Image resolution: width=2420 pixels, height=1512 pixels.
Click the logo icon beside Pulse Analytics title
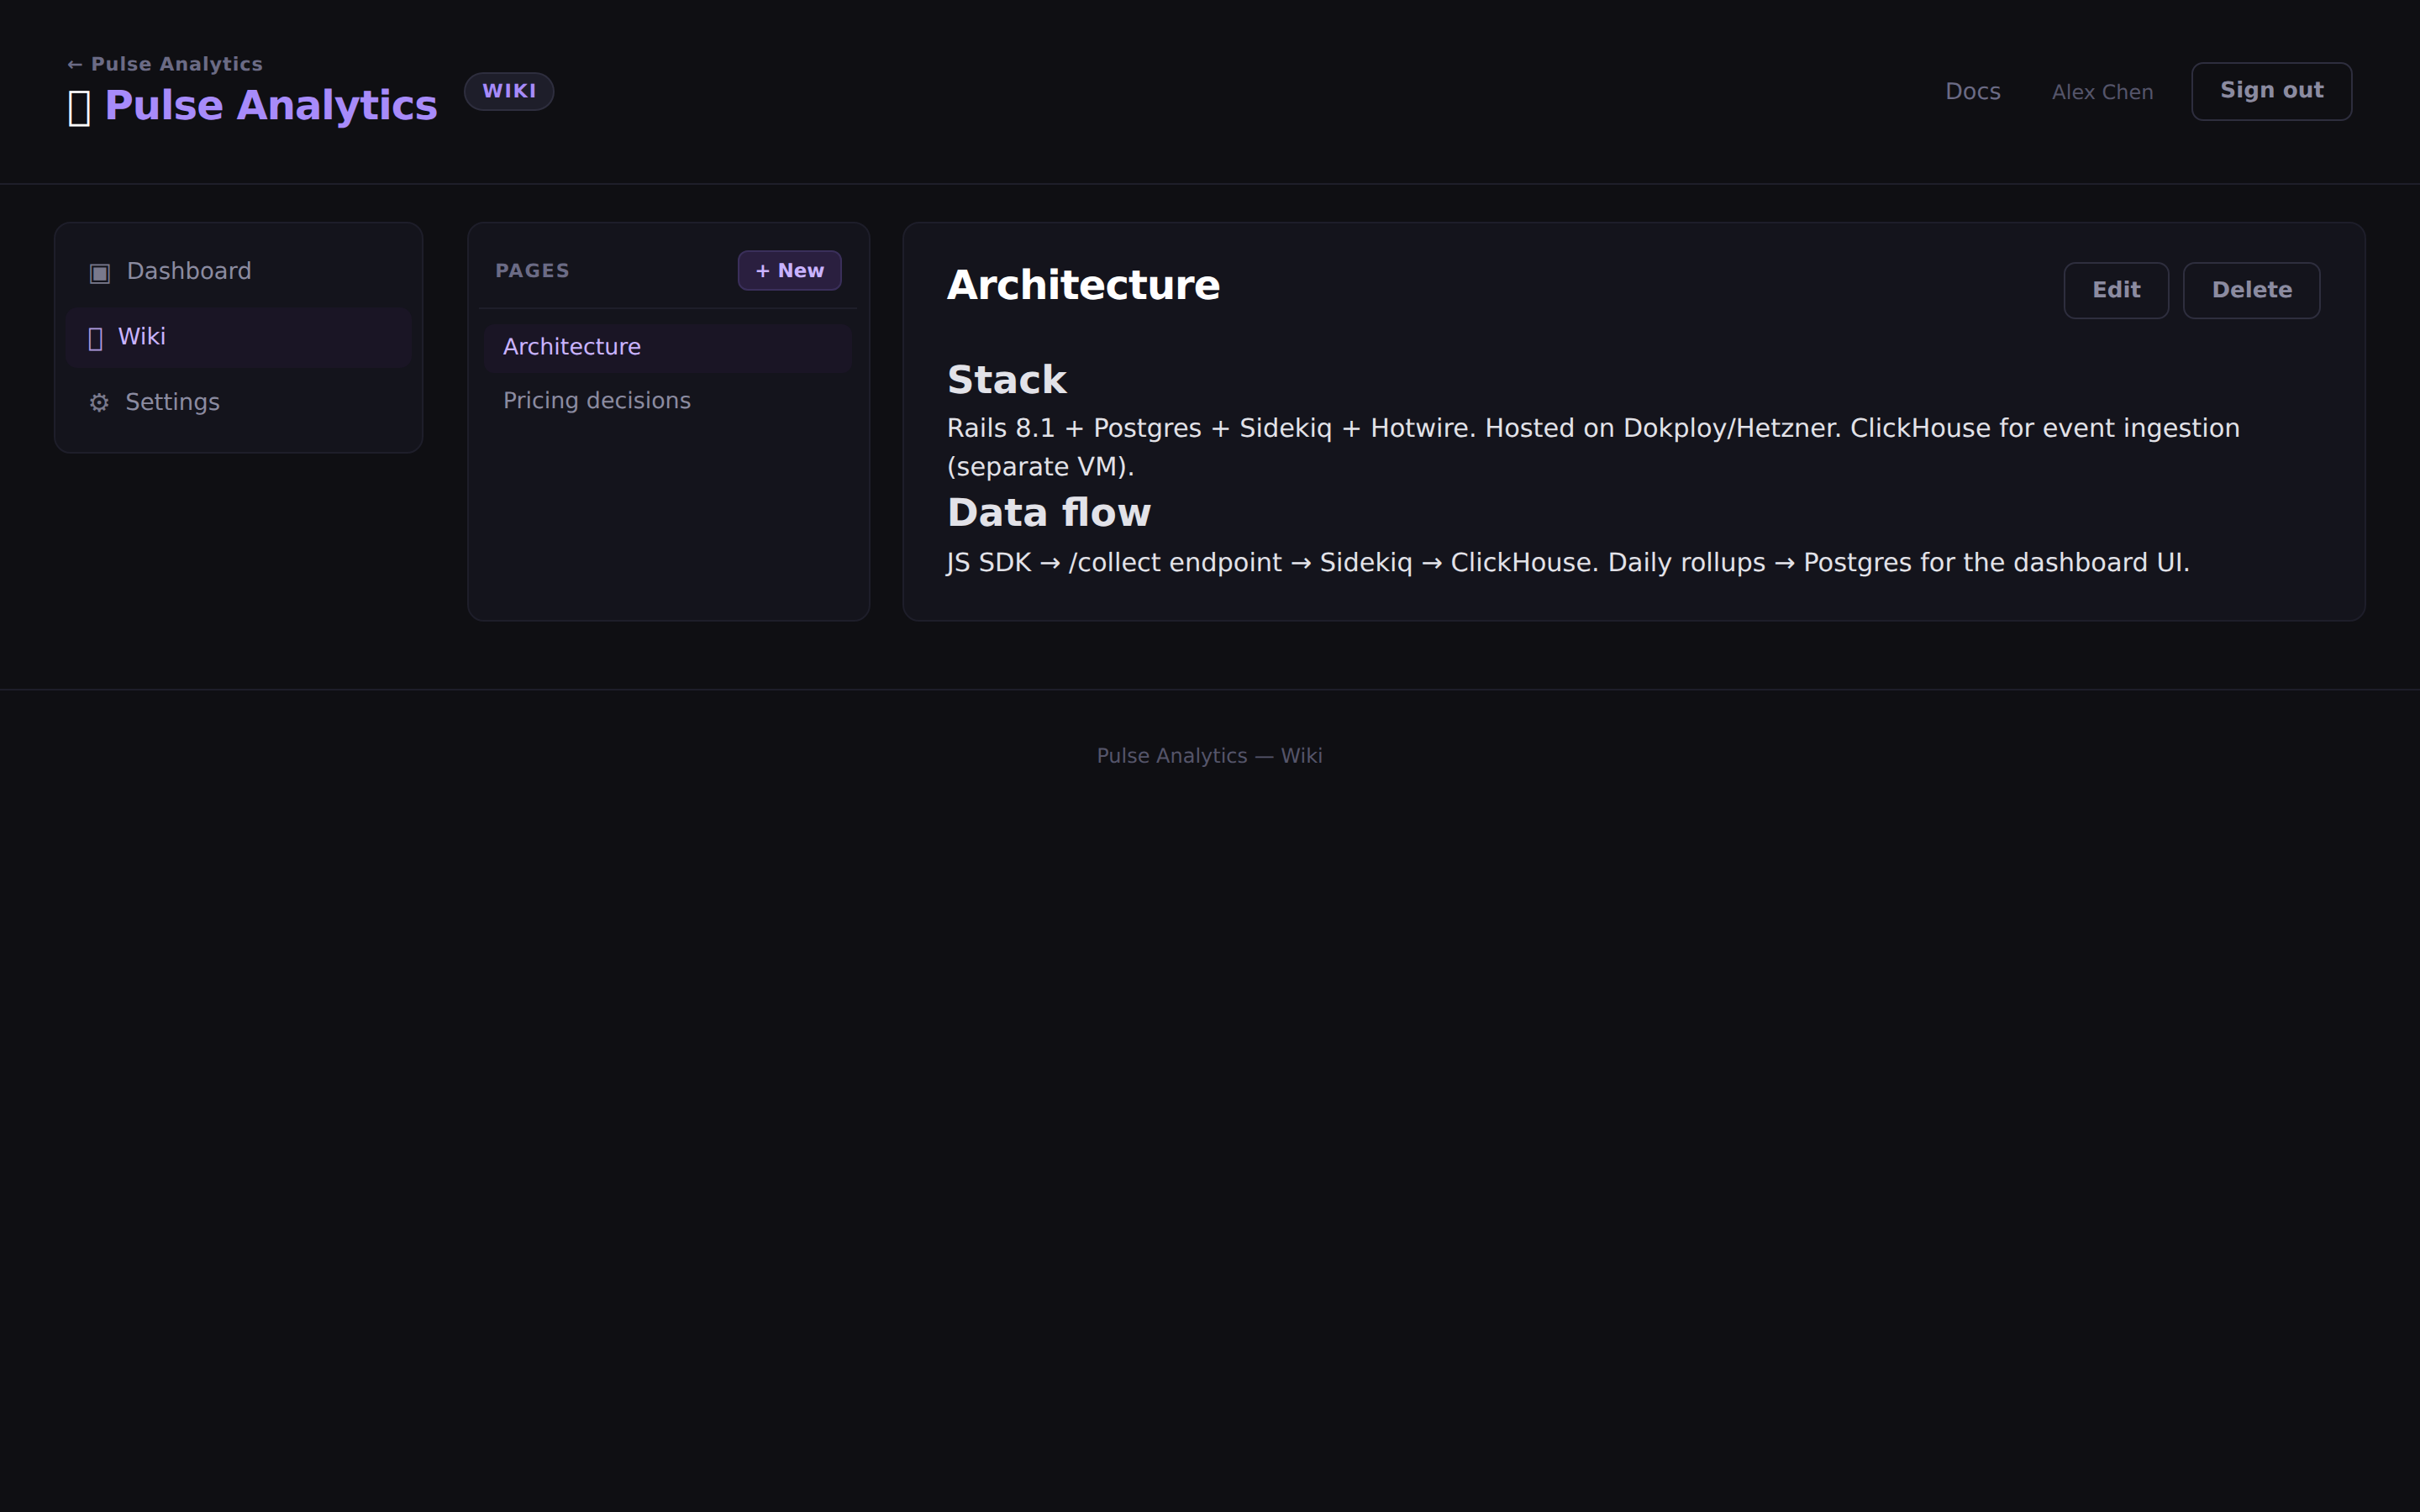point(79,107)
